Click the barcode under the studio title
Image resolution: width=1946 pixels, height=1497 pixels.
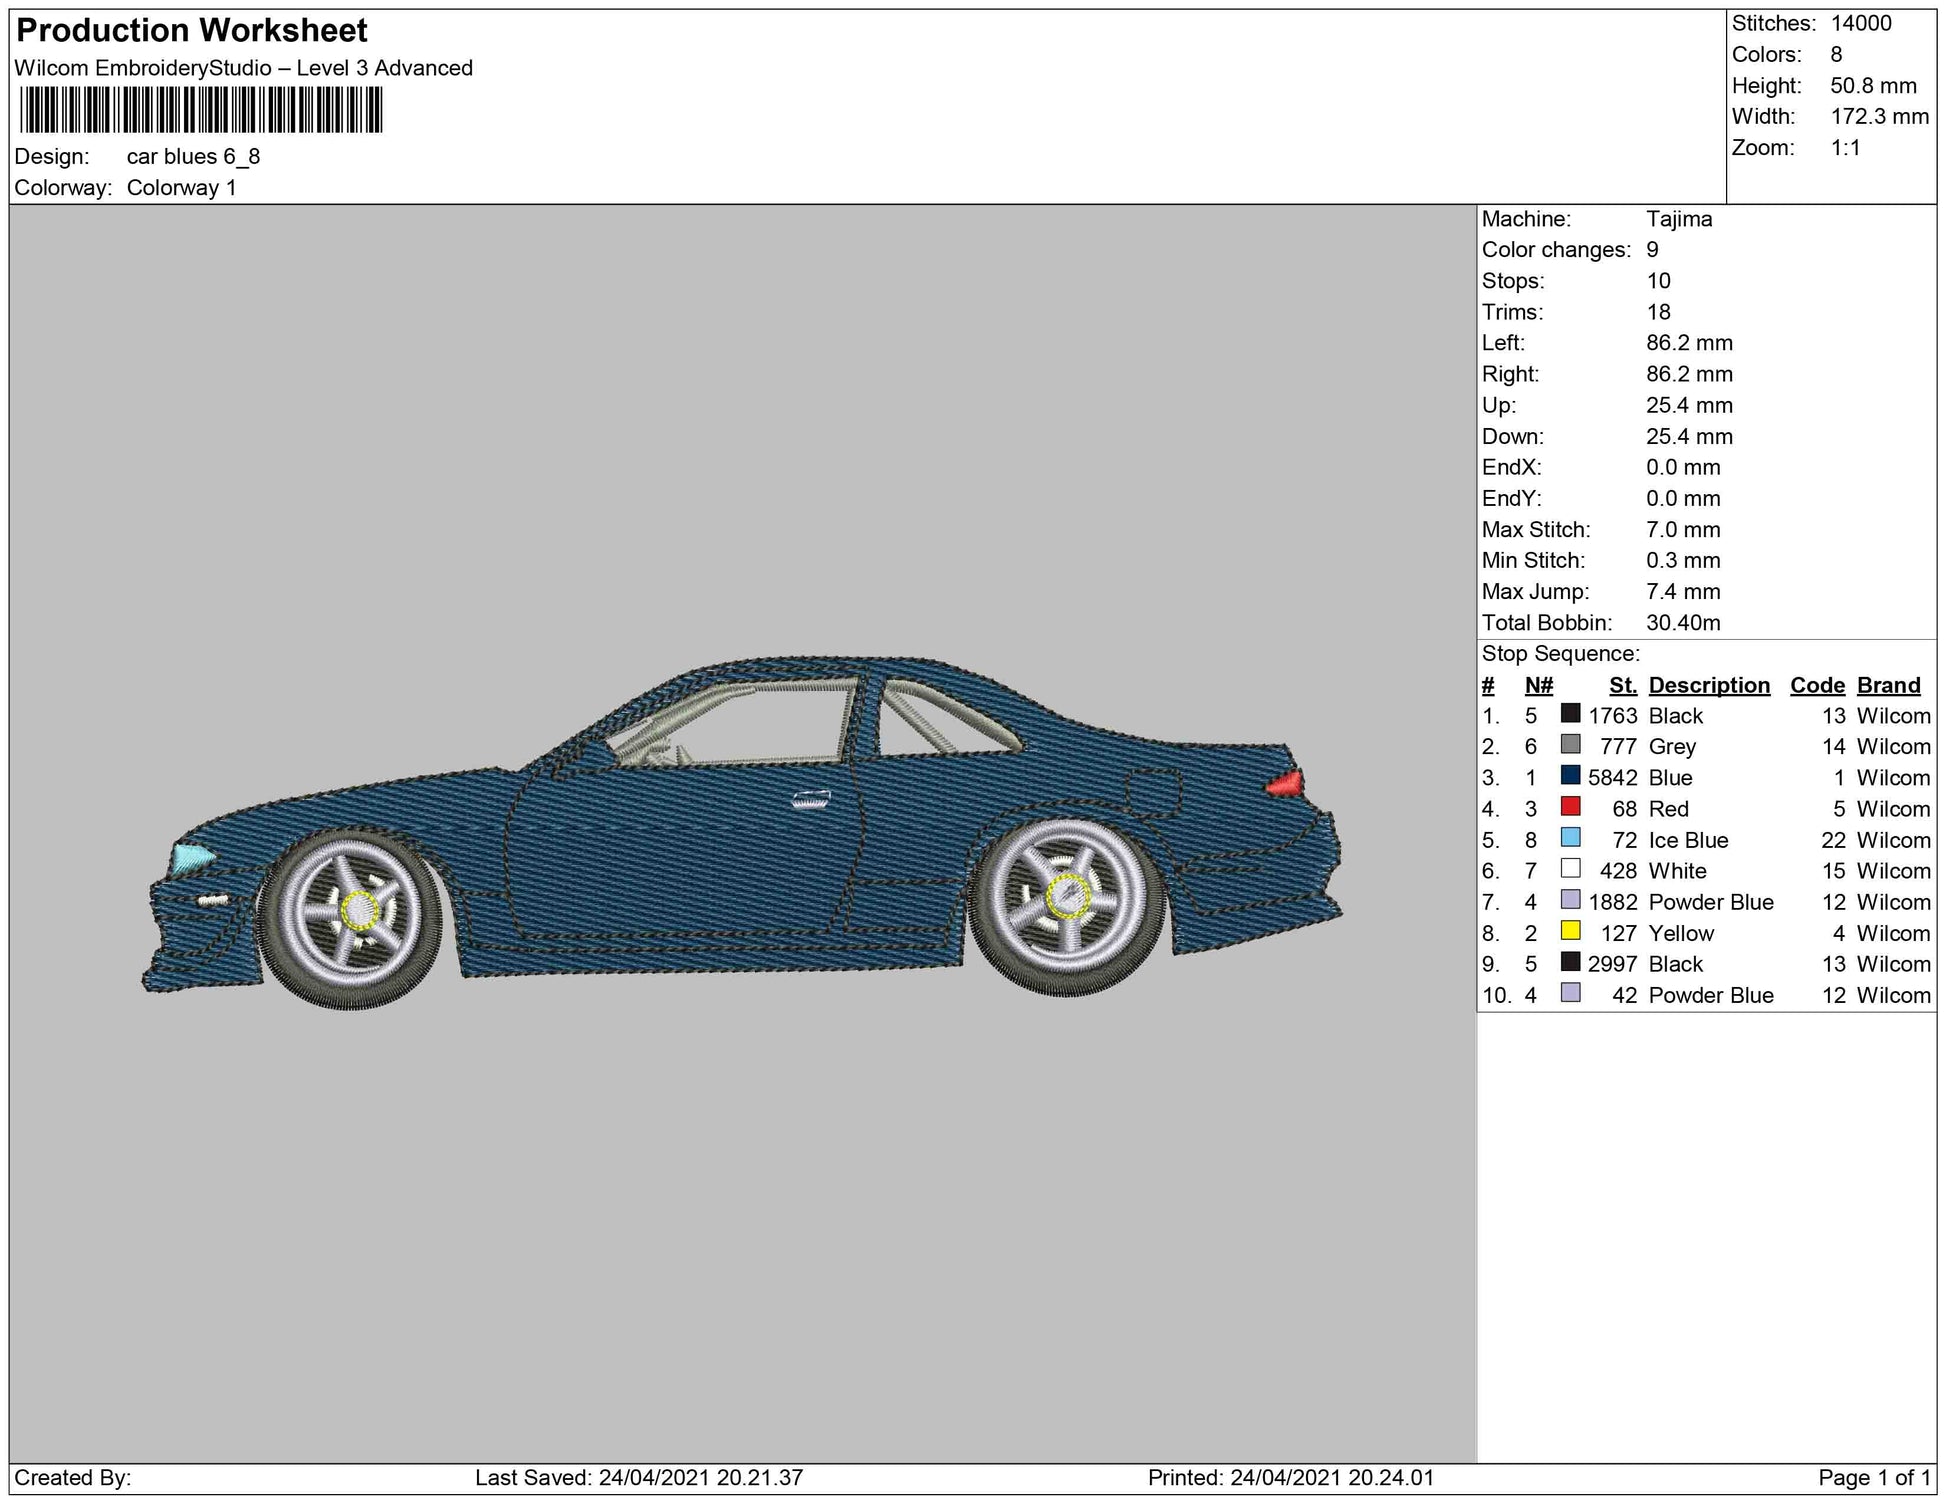pos(201,110)
